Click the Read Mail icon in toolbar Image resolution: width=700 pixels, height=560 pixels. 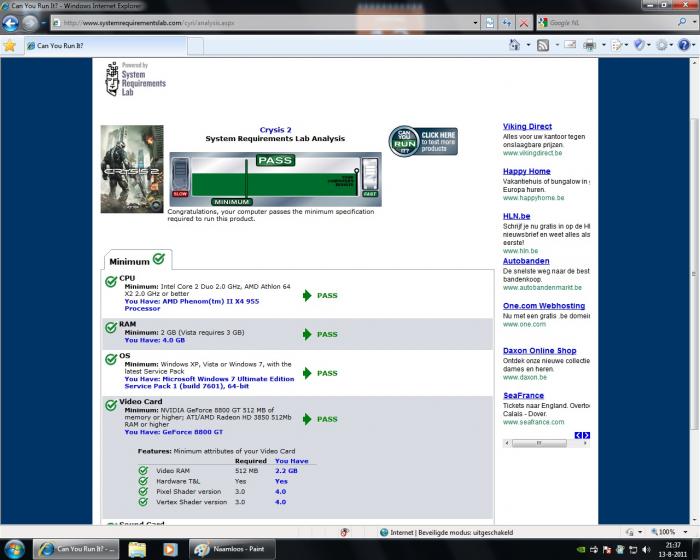coord(569,45)
